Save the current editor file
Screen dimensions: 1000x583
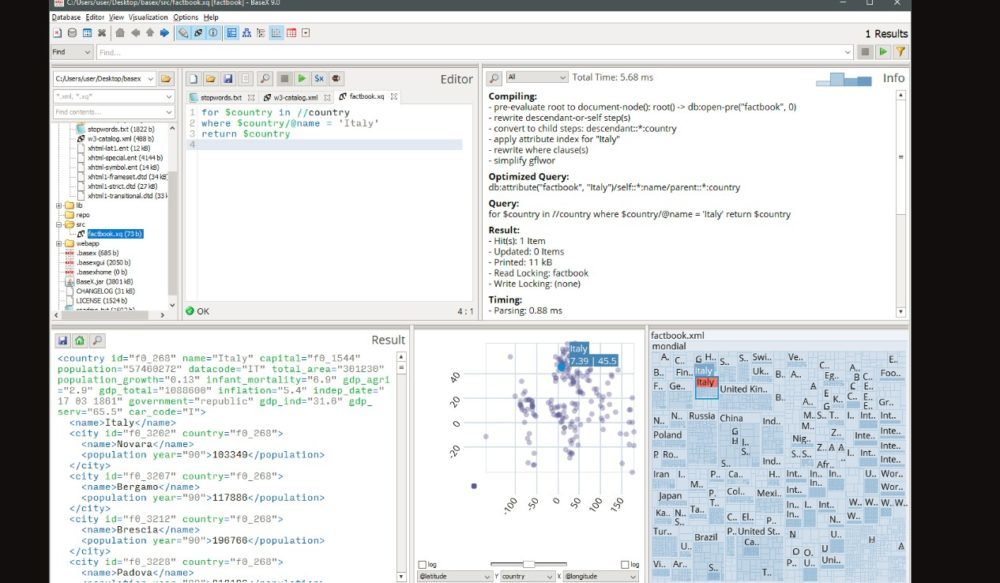coord(228,78)
